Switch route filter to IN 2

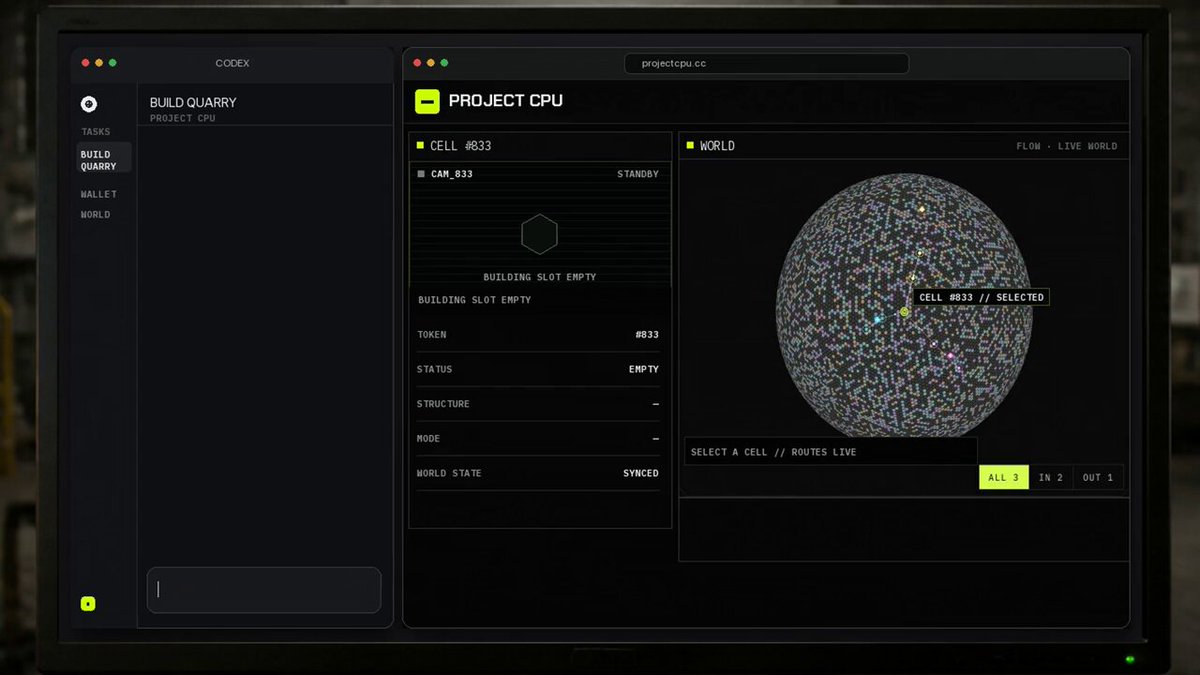[1050, 477]
